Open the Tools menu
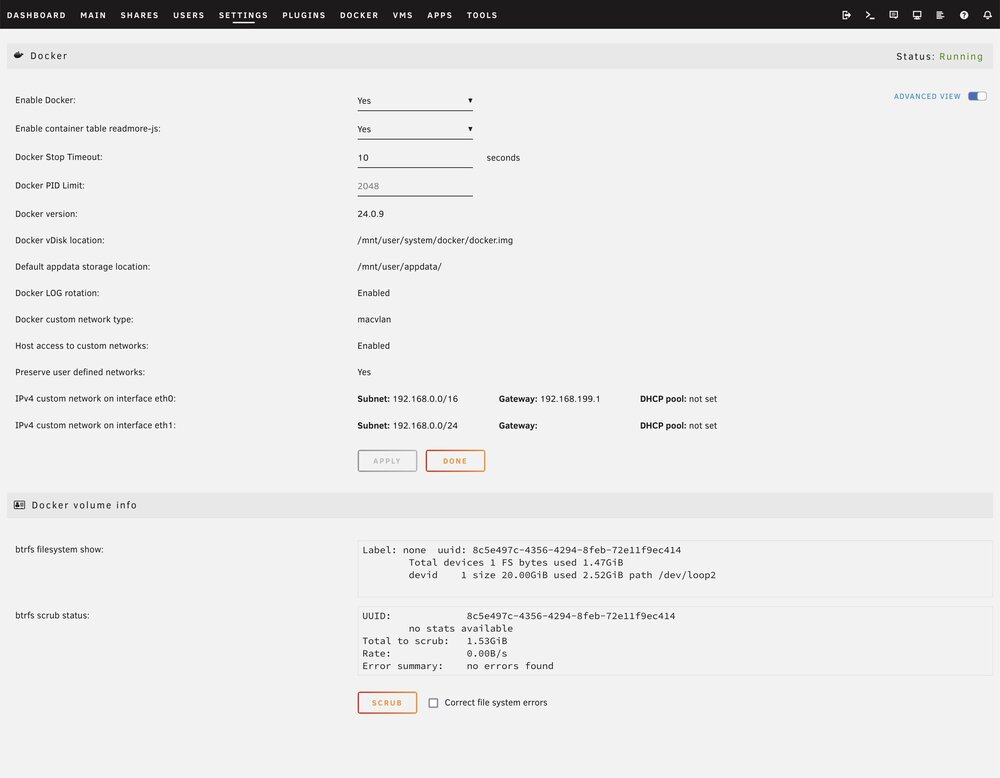 [x=482, y=15]
